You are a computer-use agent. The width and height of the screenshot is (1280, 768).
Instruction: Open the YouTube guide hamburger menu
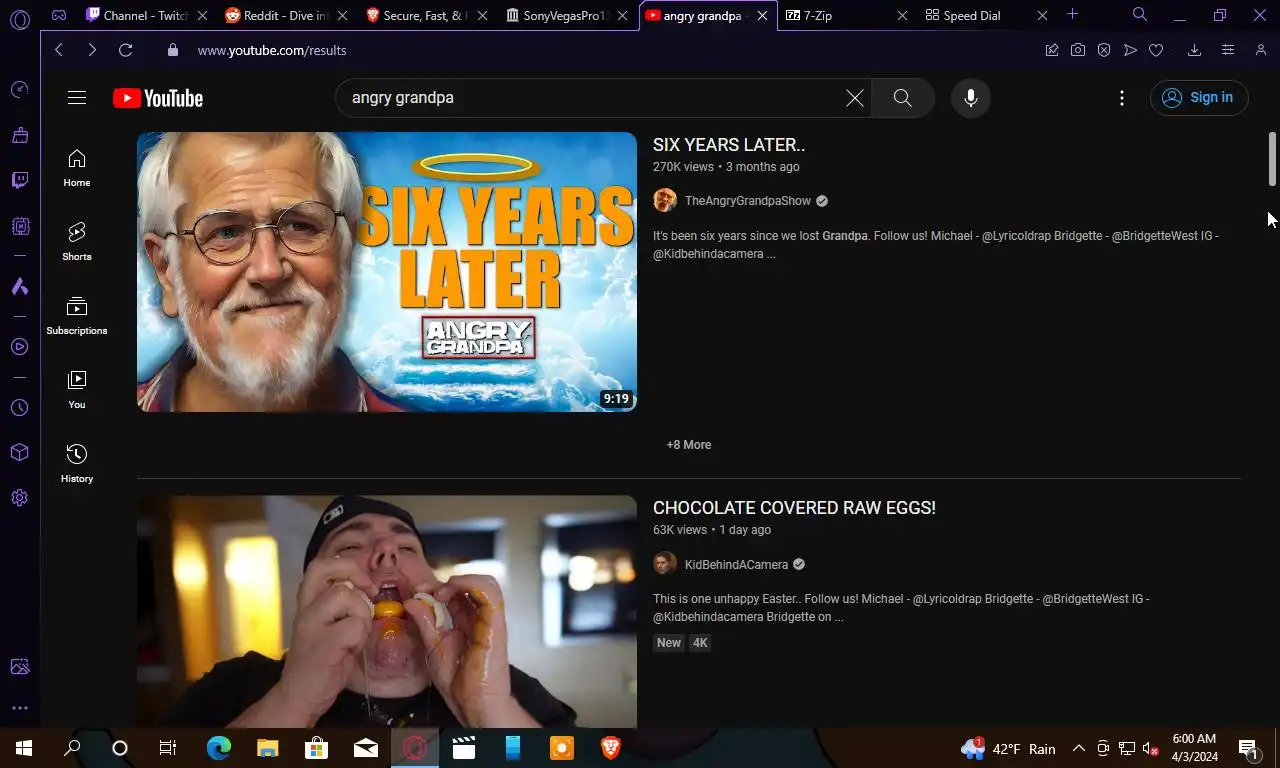point(77,98)
